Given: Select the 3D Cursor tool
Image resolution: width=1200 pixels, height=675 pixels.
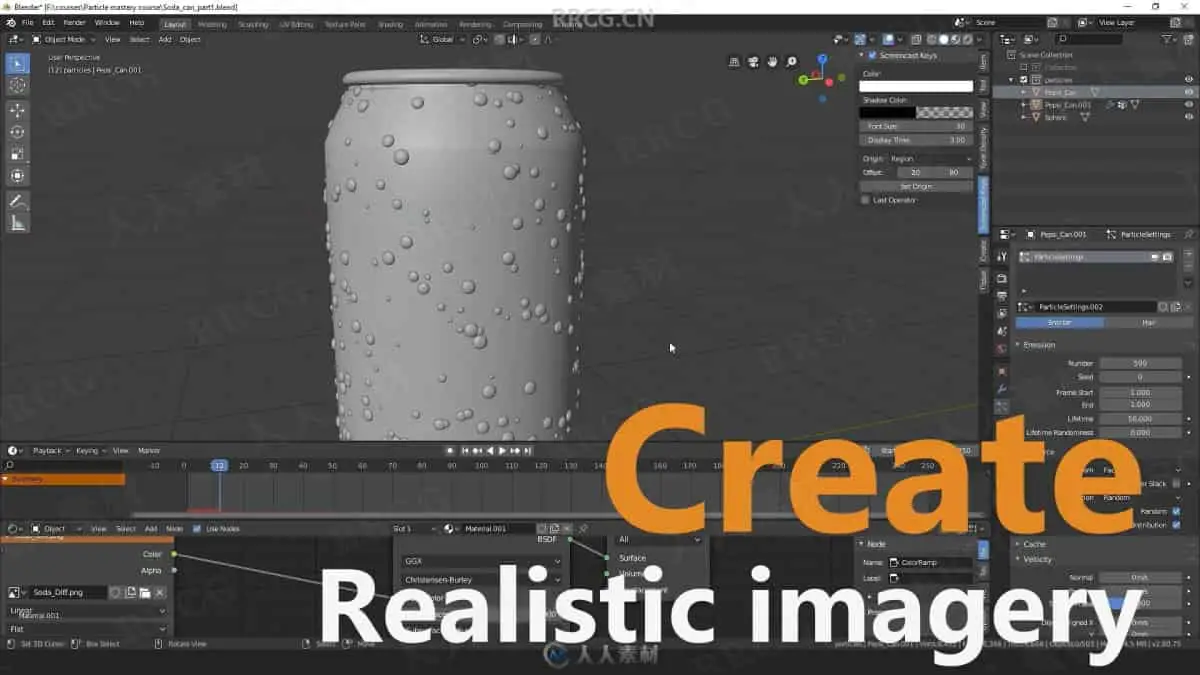Looking at the screenshot, I should point(17,86).
